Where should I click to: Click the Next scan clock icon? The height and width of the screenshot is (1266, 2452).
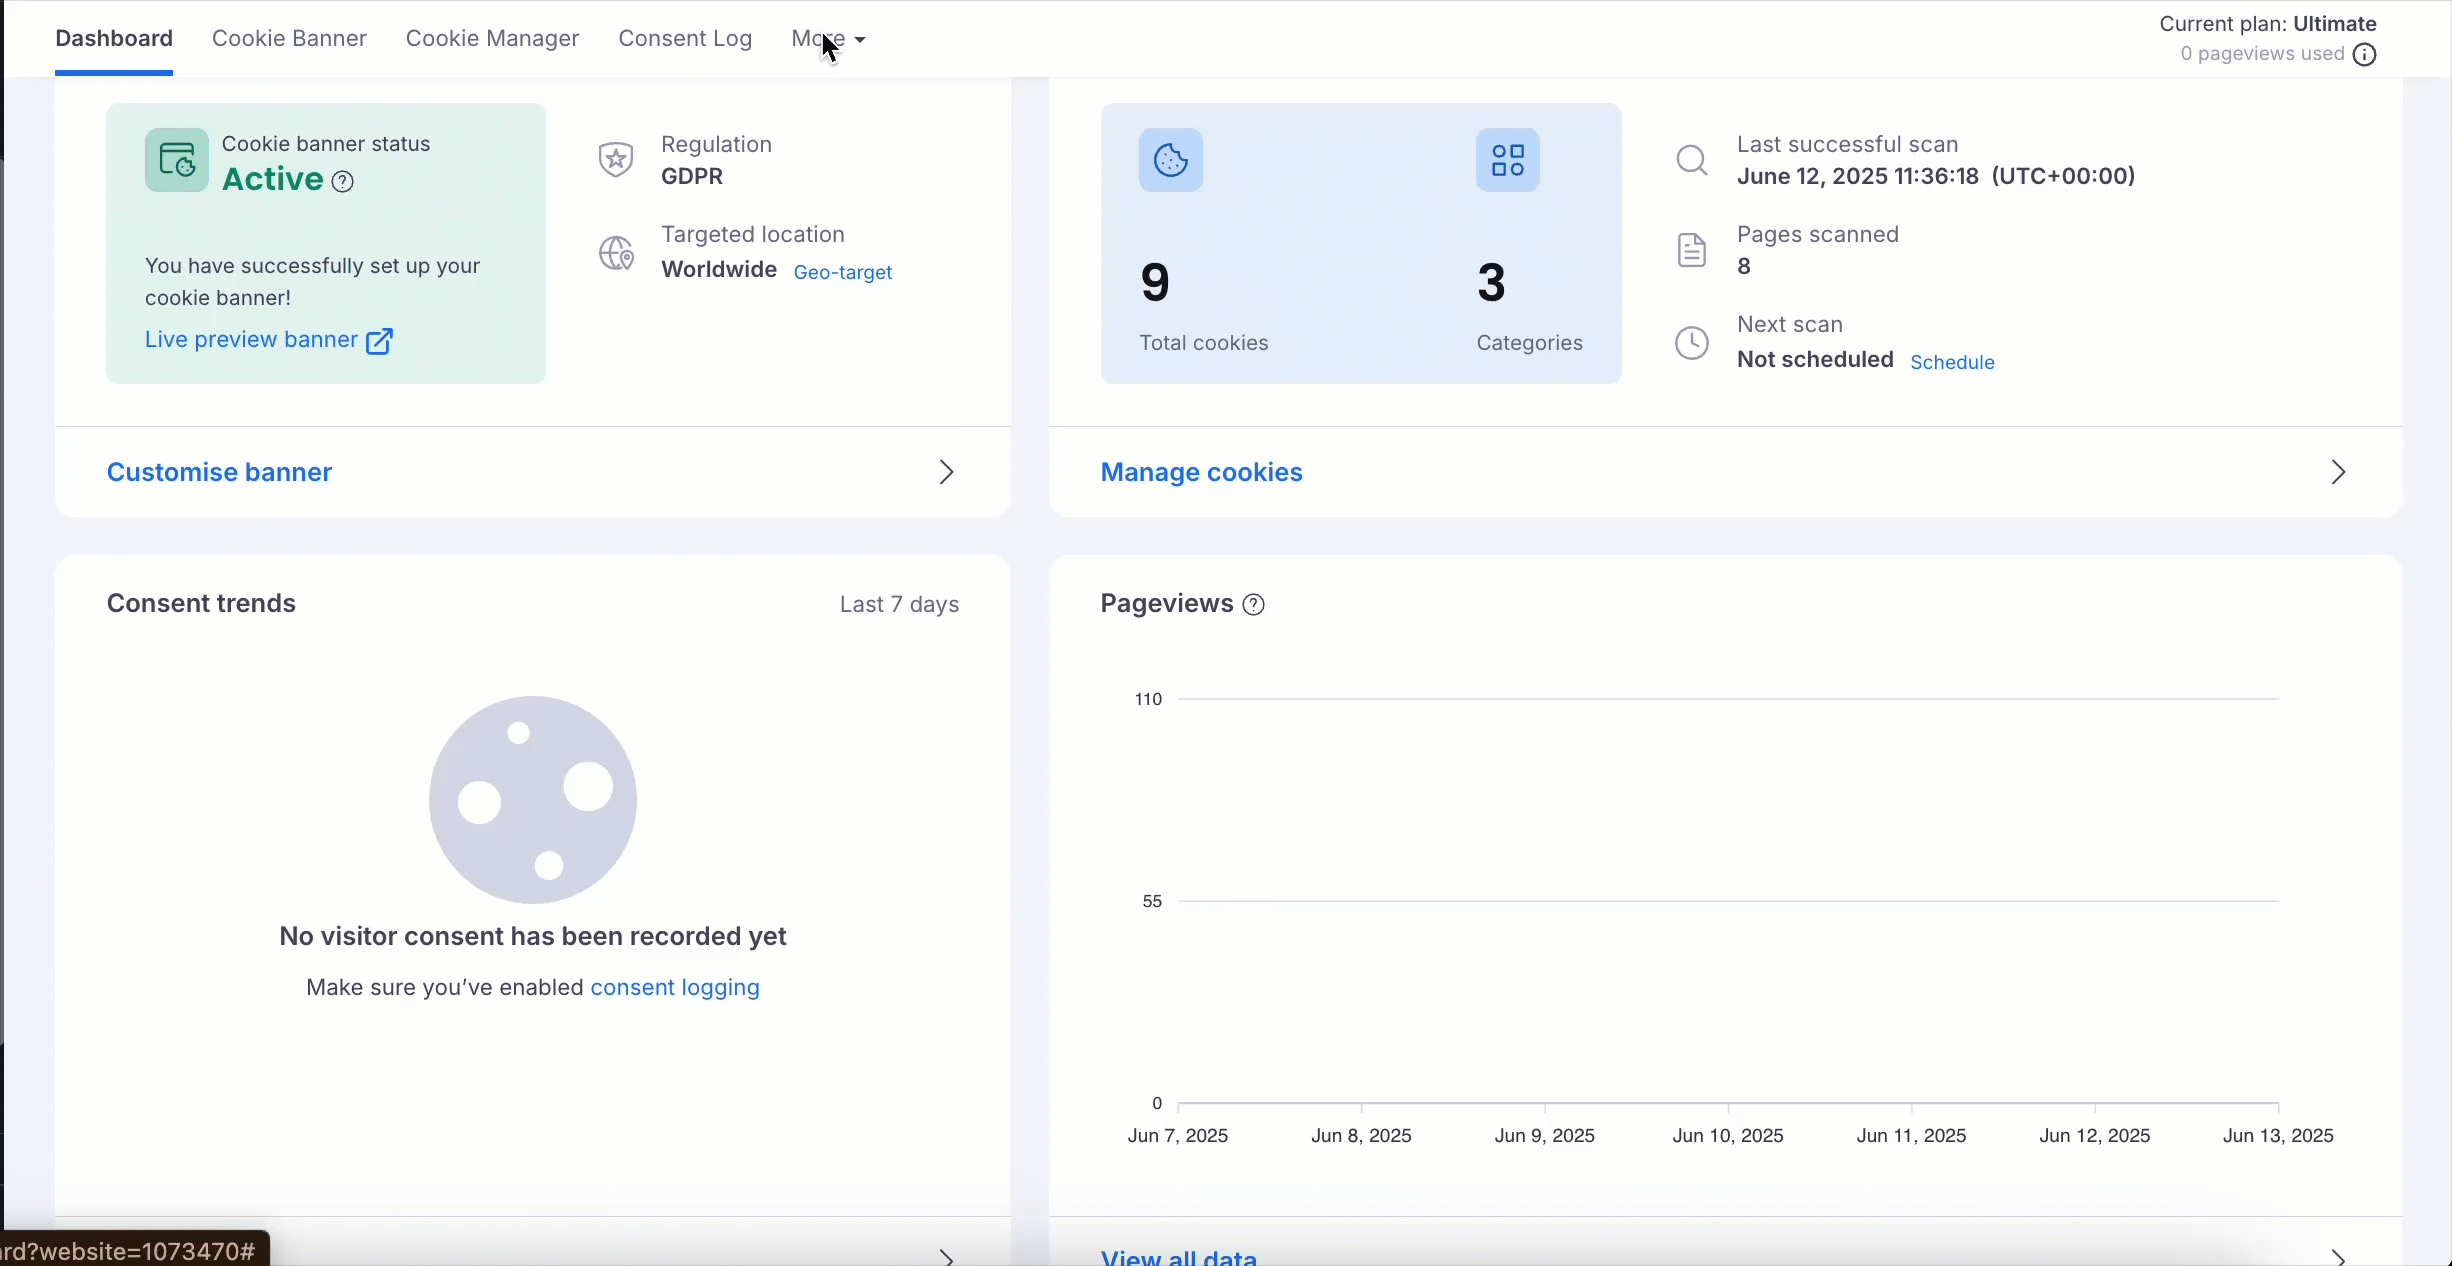(x=1692, y=343)
